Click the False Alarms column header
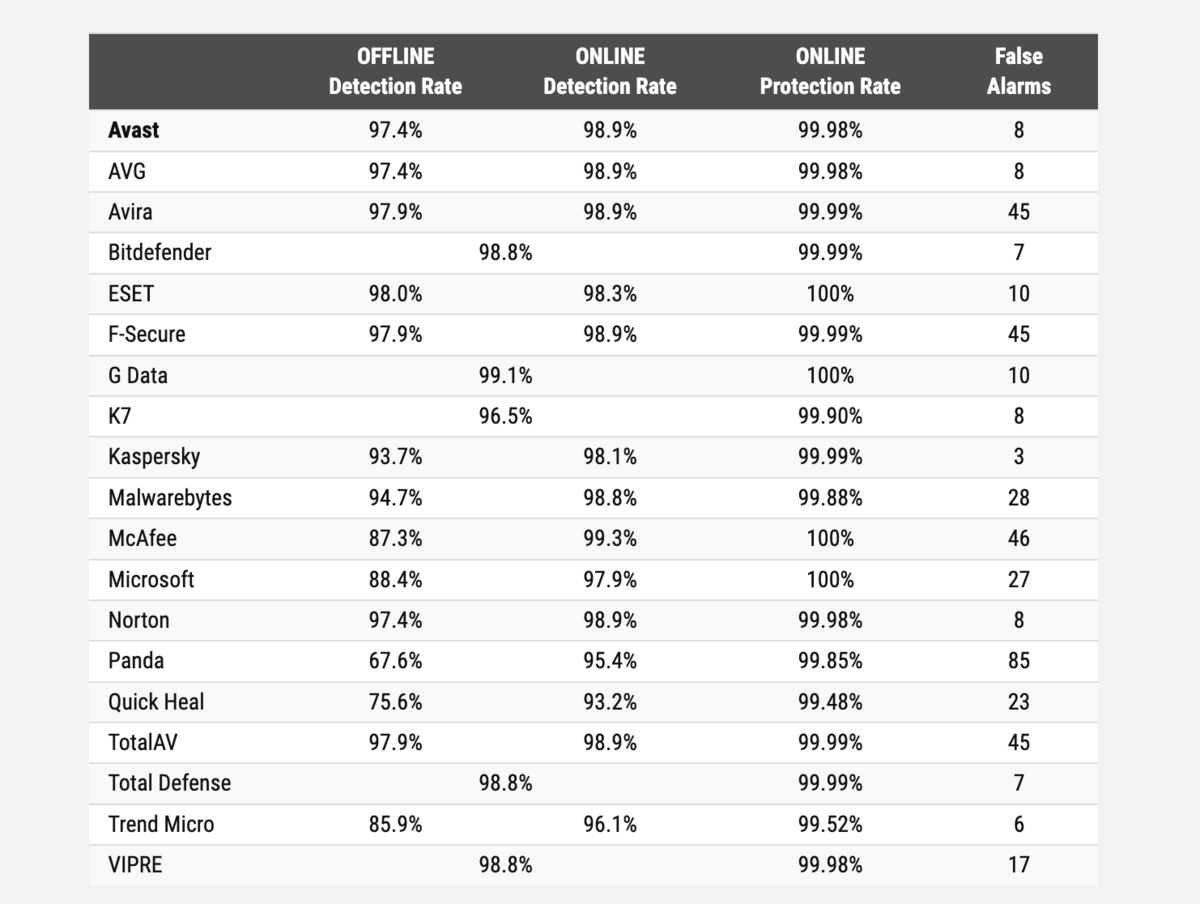 [x=1018, y=71]
